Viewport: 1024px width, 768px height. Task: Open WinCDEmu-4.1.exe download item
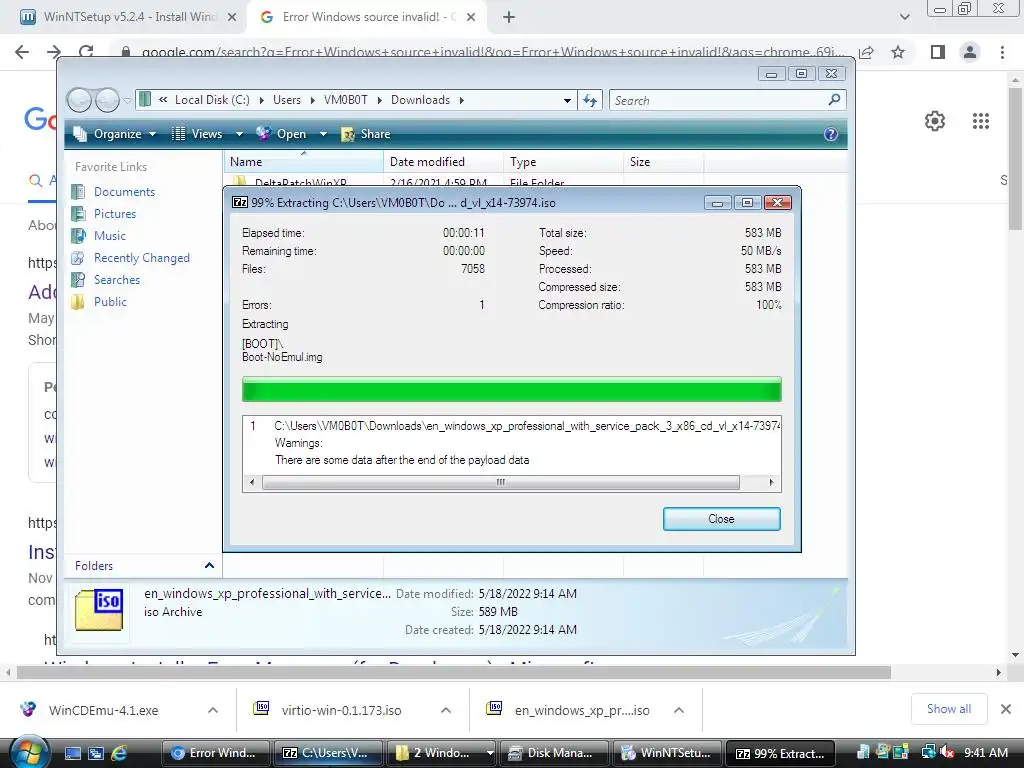103,711
